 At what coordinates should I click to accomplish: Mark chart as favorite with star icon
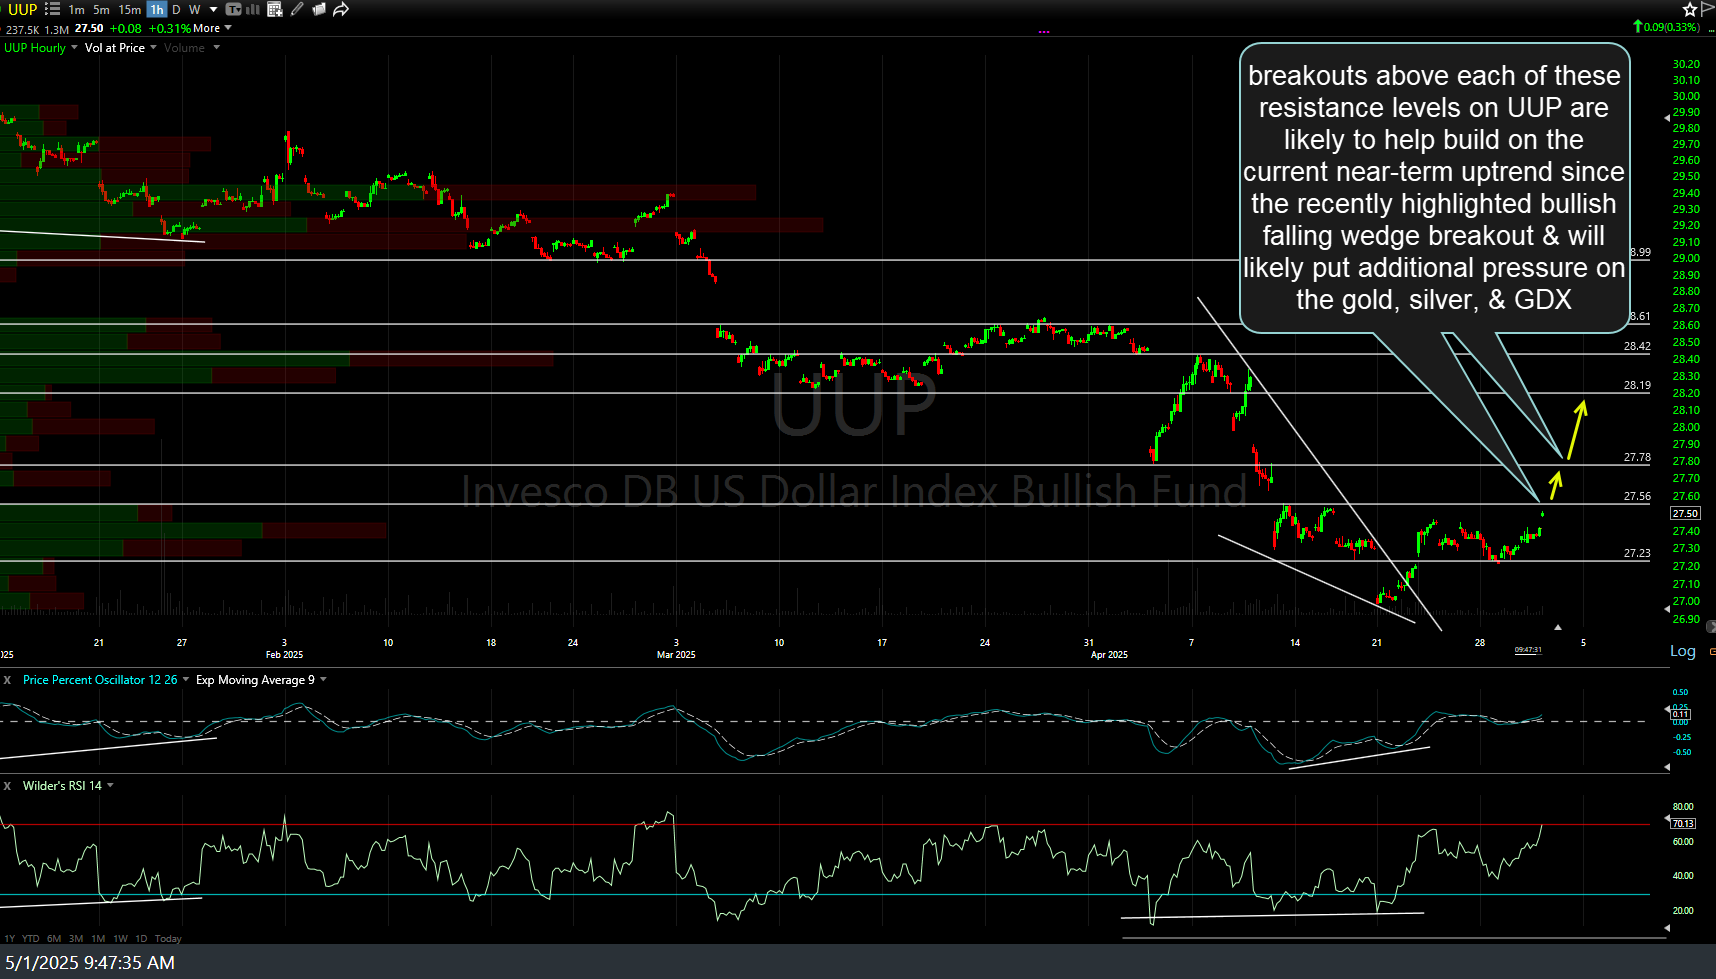pos(1690,9)
